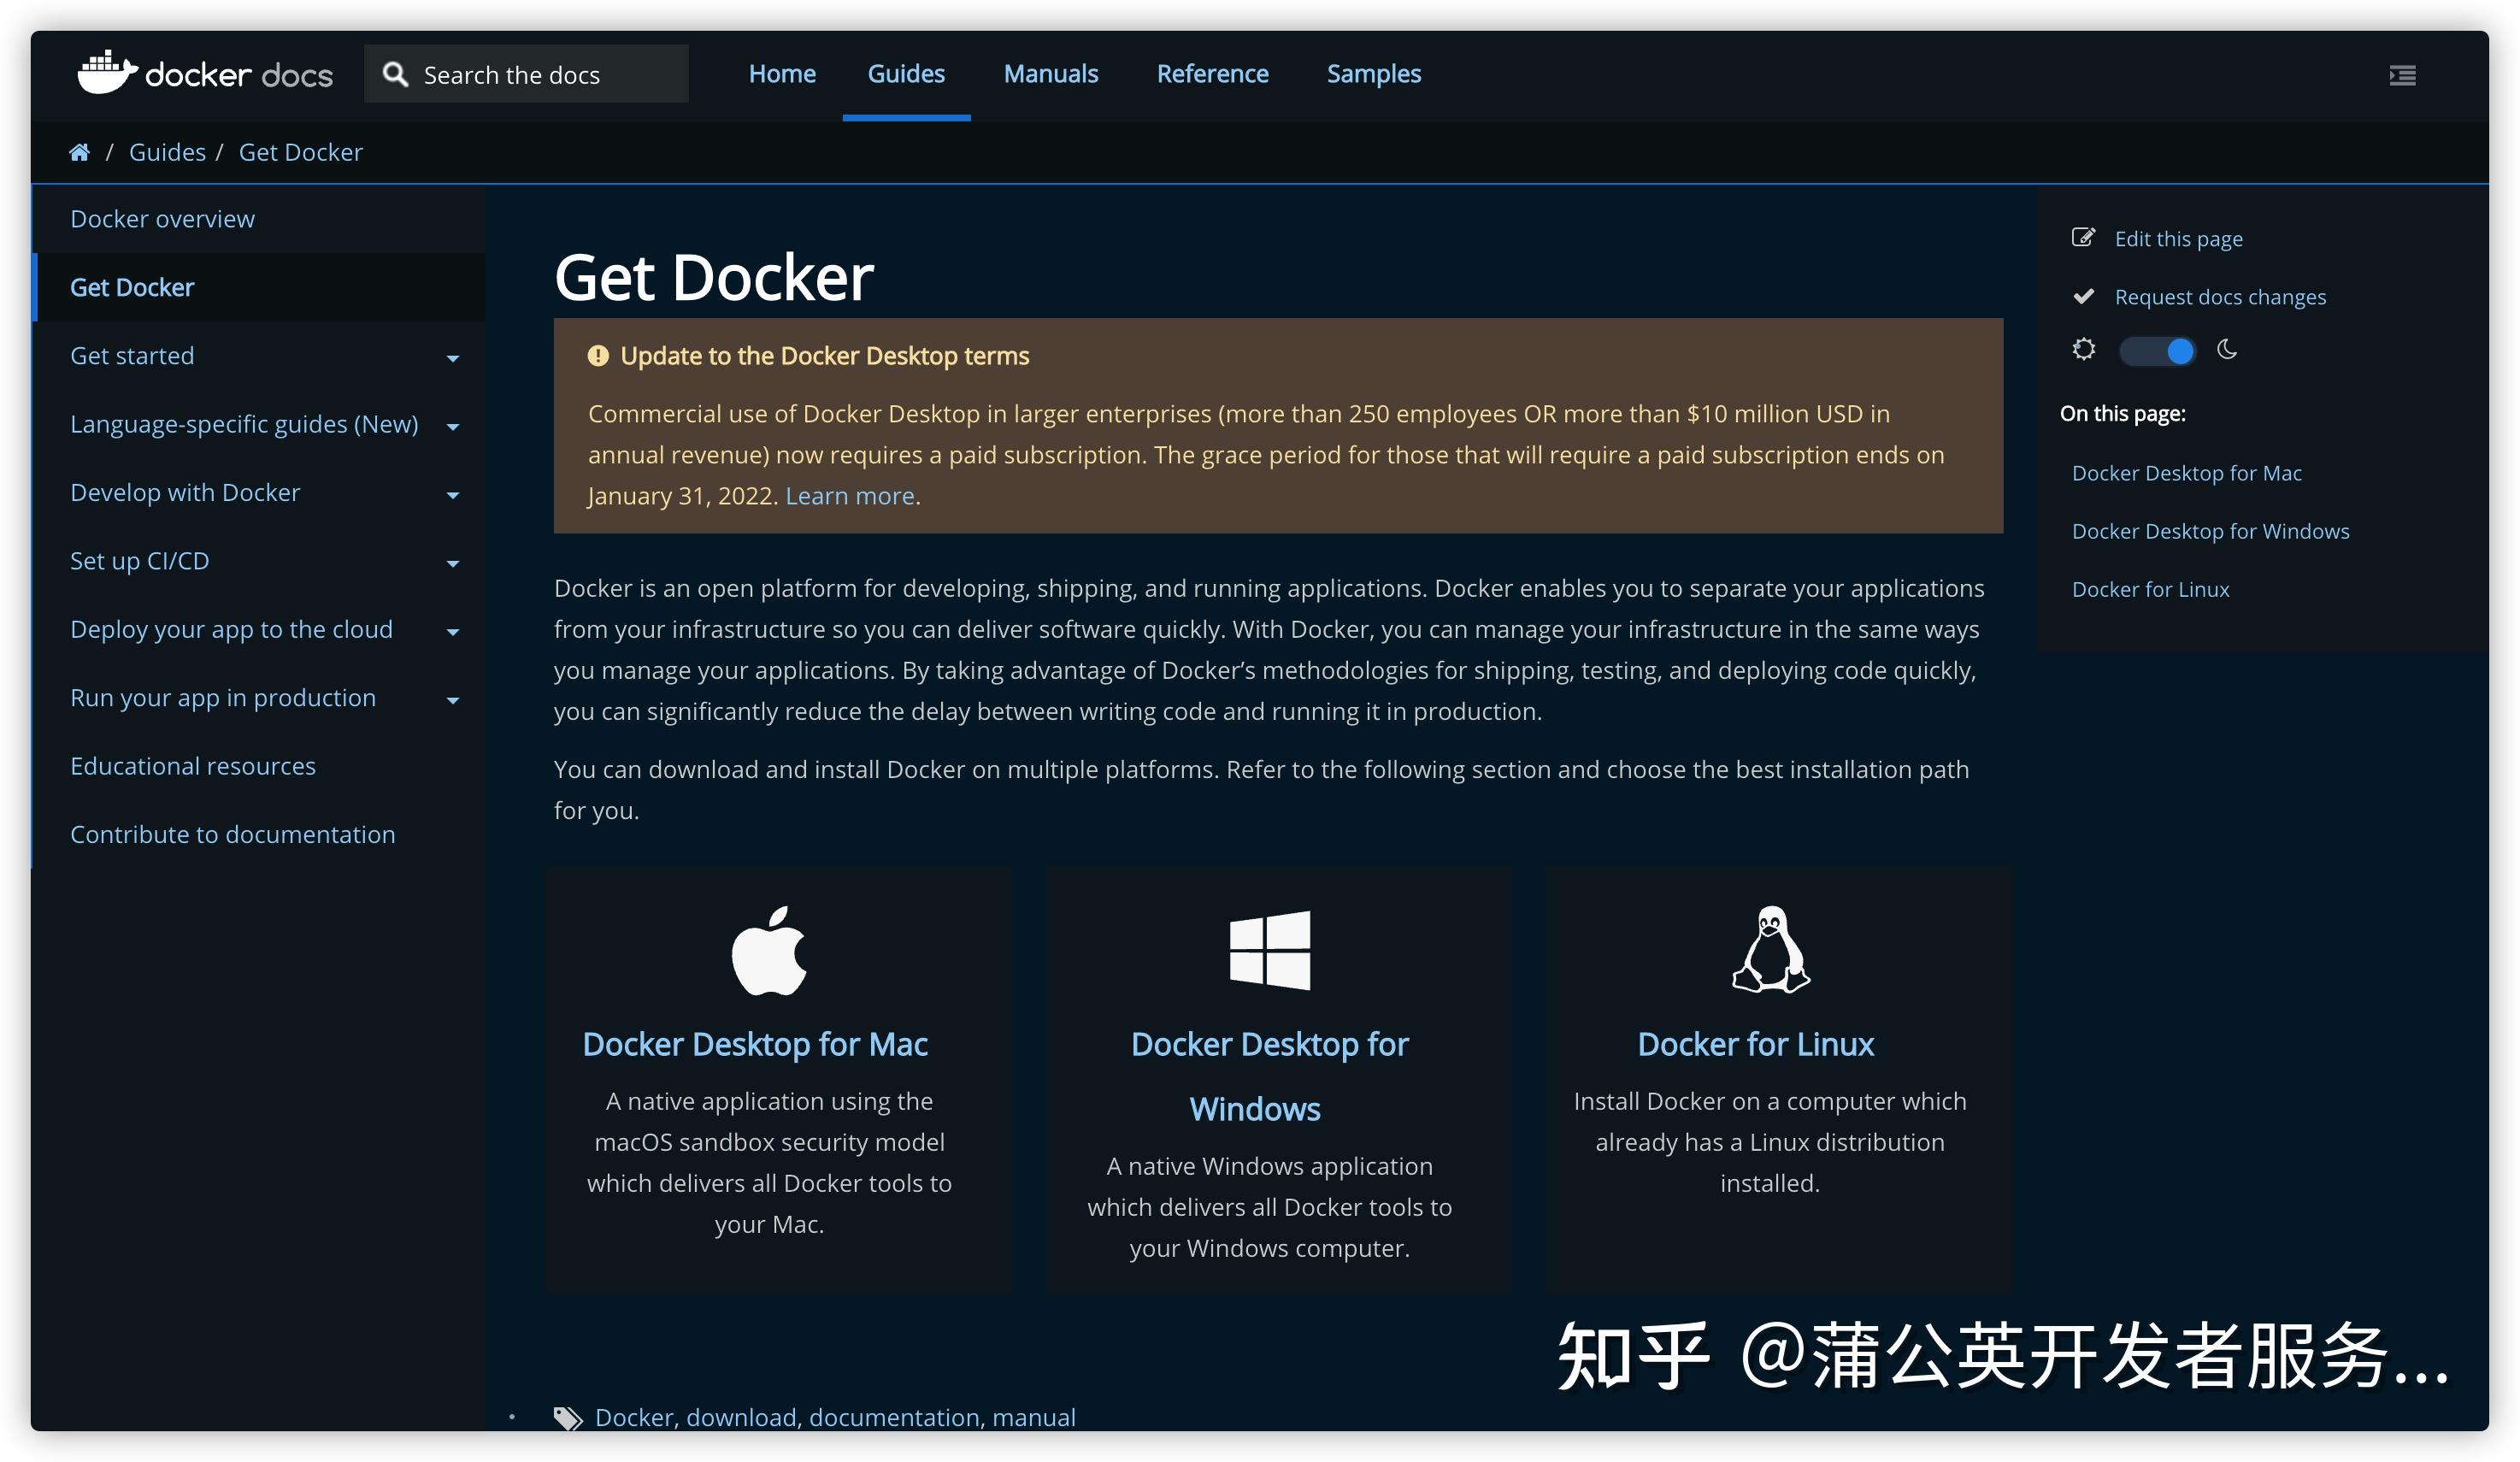This screenshot has width=2520, height=1462.
Task: Click the sun light-mode icon
Action: click(2084, 350)
